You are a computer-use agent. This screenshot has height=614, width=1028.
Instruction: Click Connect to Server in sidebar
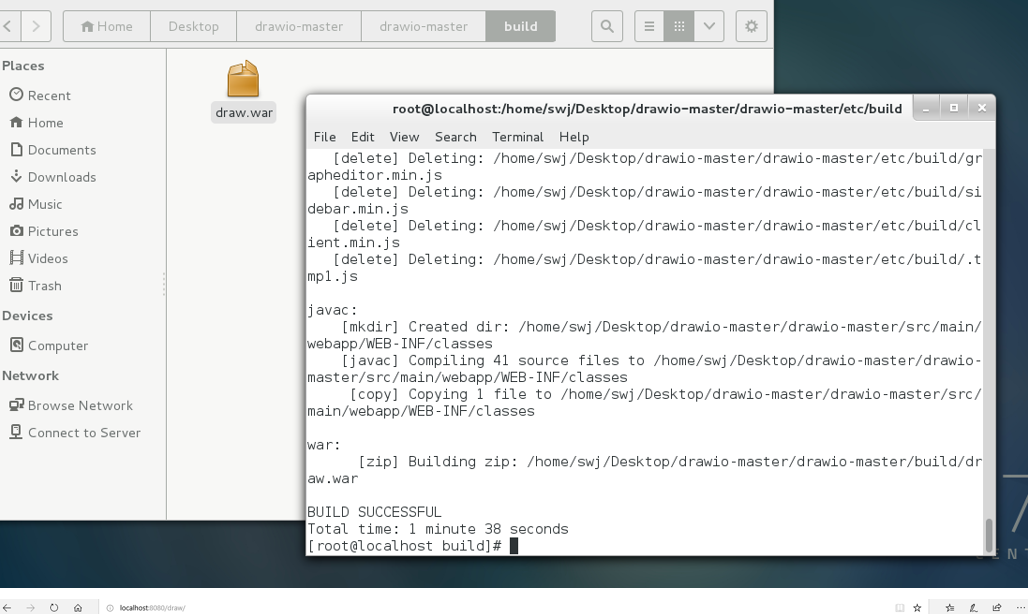click(75, 432)
